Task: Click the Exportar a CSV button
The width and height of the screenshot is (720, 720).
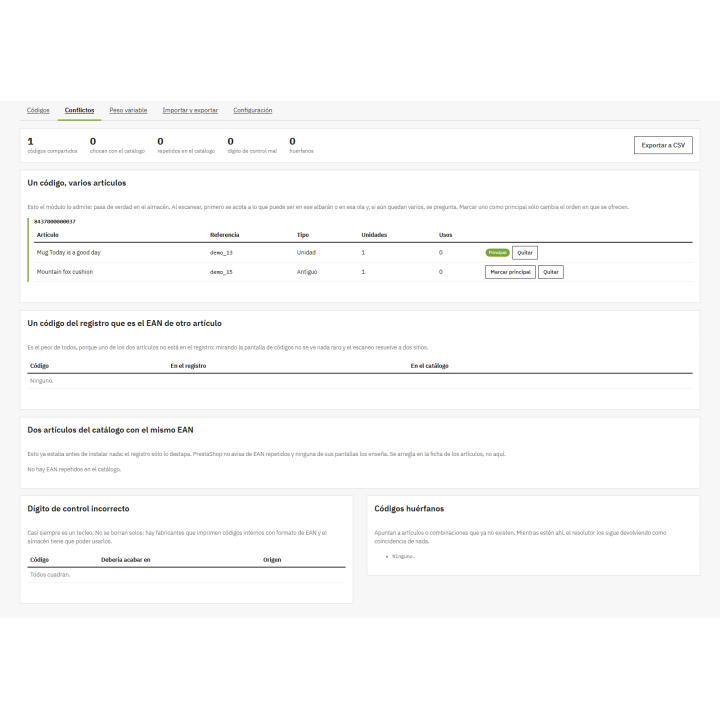Action: 663,145
